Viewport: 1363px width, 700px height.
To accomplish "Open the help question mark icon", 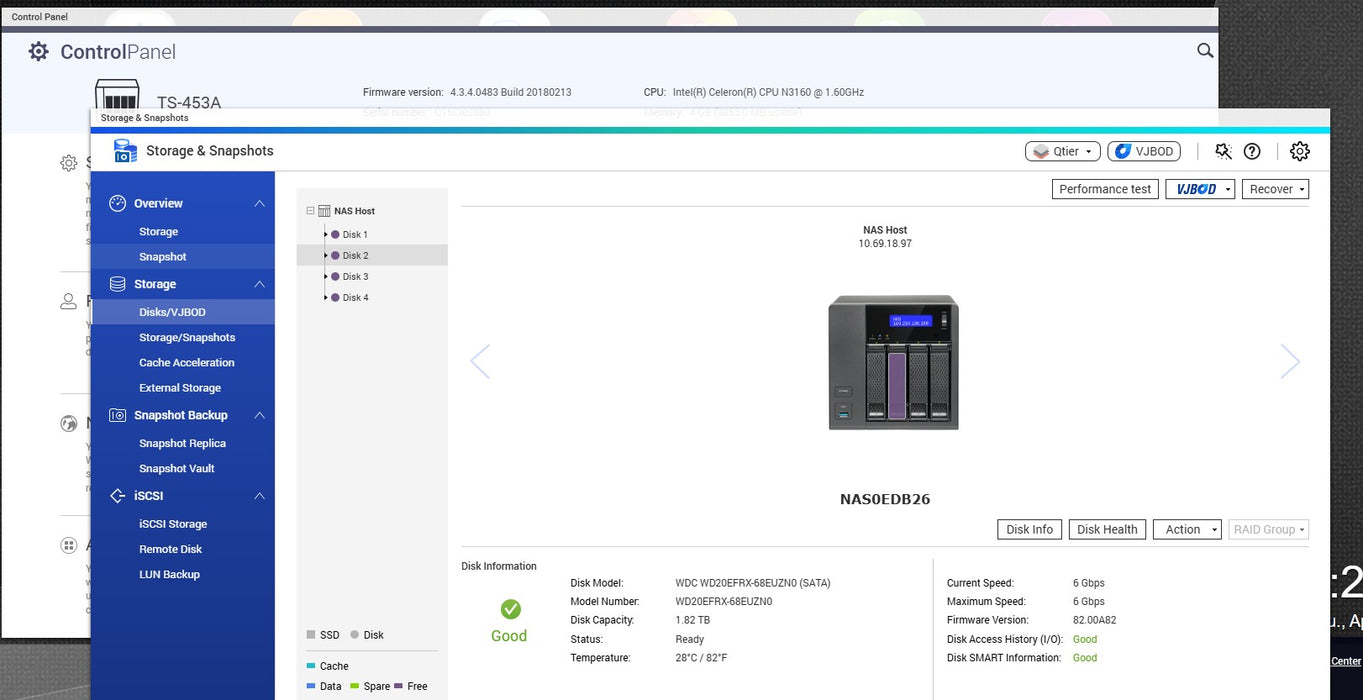I will click(x=1252, y=151).
